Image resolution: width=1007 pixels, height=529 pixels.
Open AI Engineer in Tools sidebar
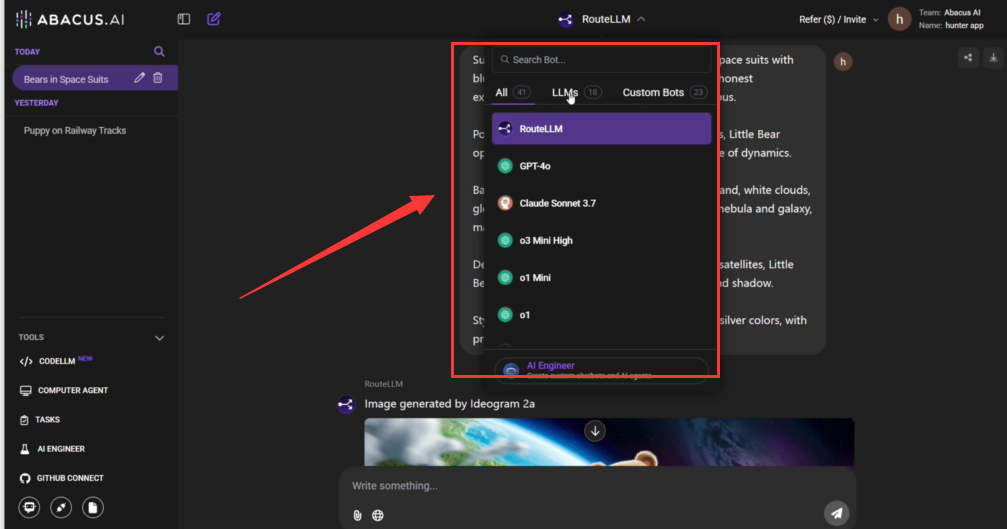pos(53,449)
